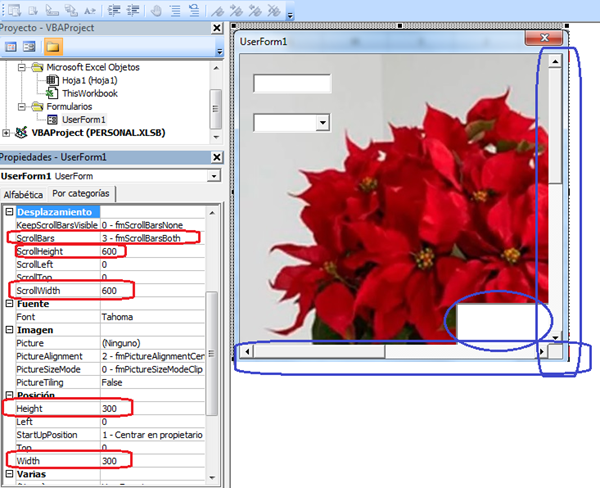Select UserForm1 in the project tree

click(83, 120)
